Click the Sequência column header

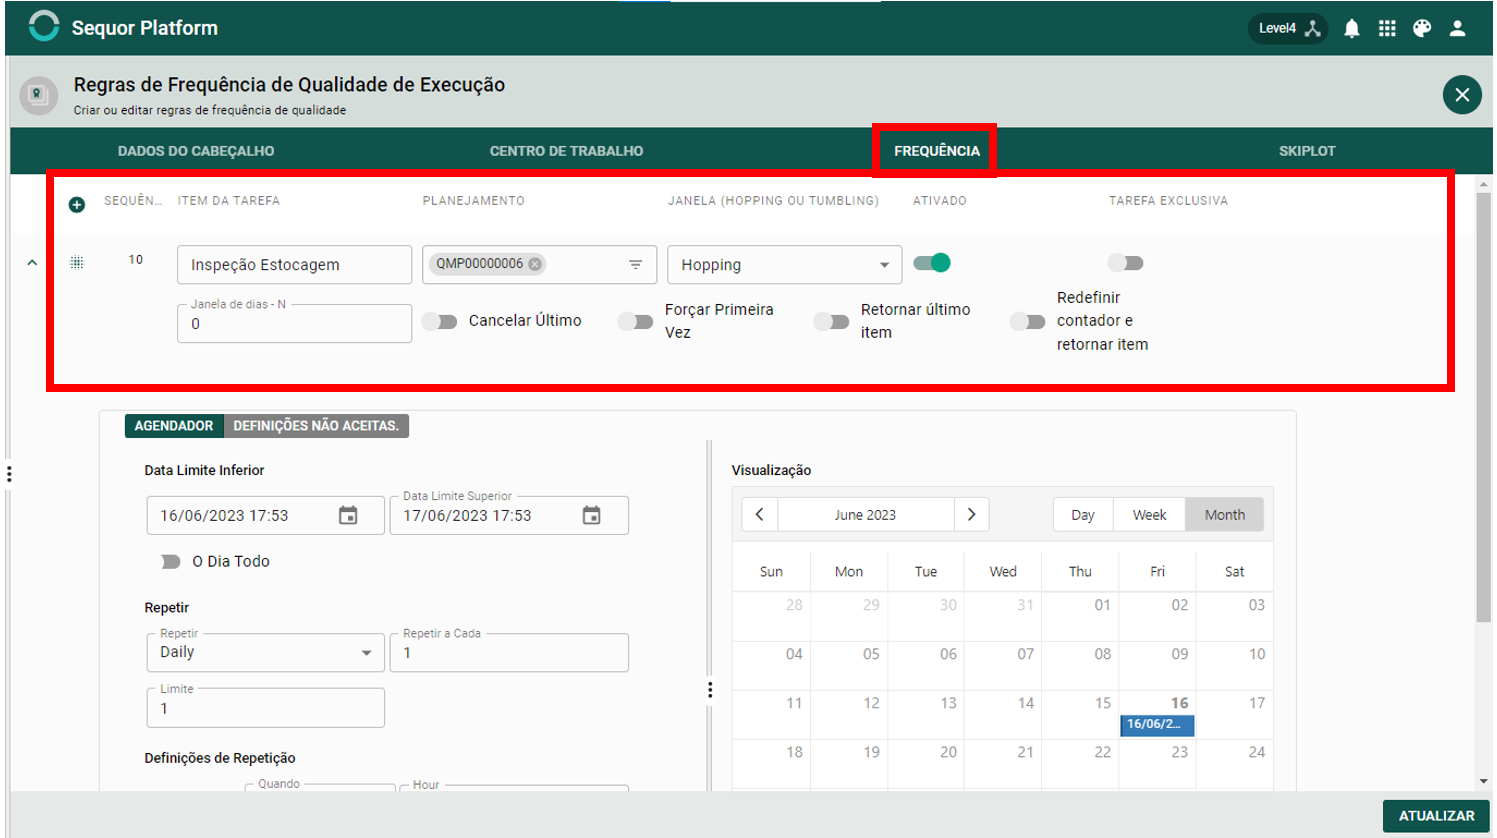click(x=133, y=201)
